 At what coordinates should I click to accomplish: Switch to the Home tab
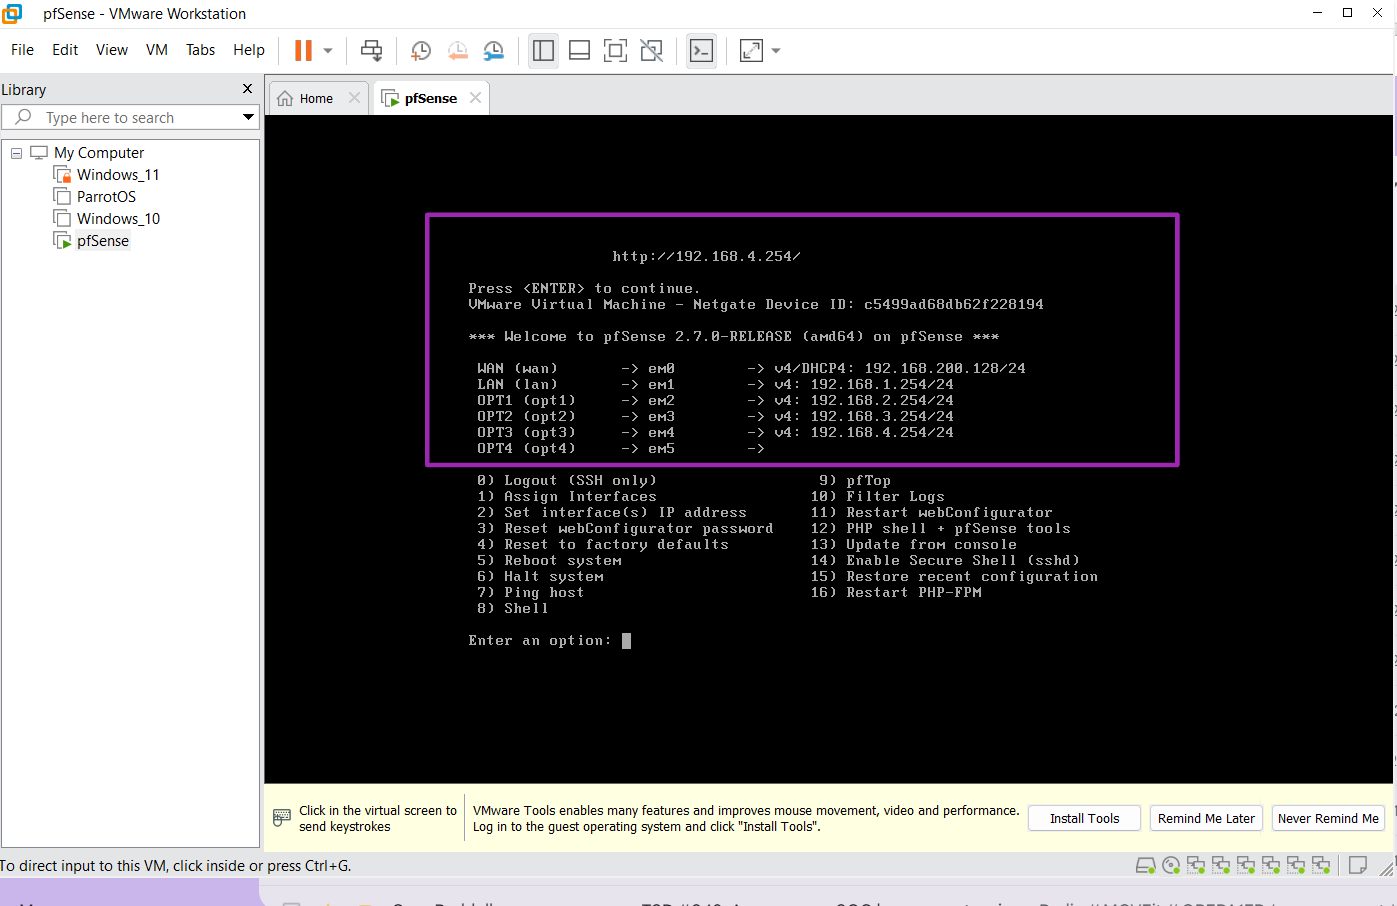[x=316, y=98]
